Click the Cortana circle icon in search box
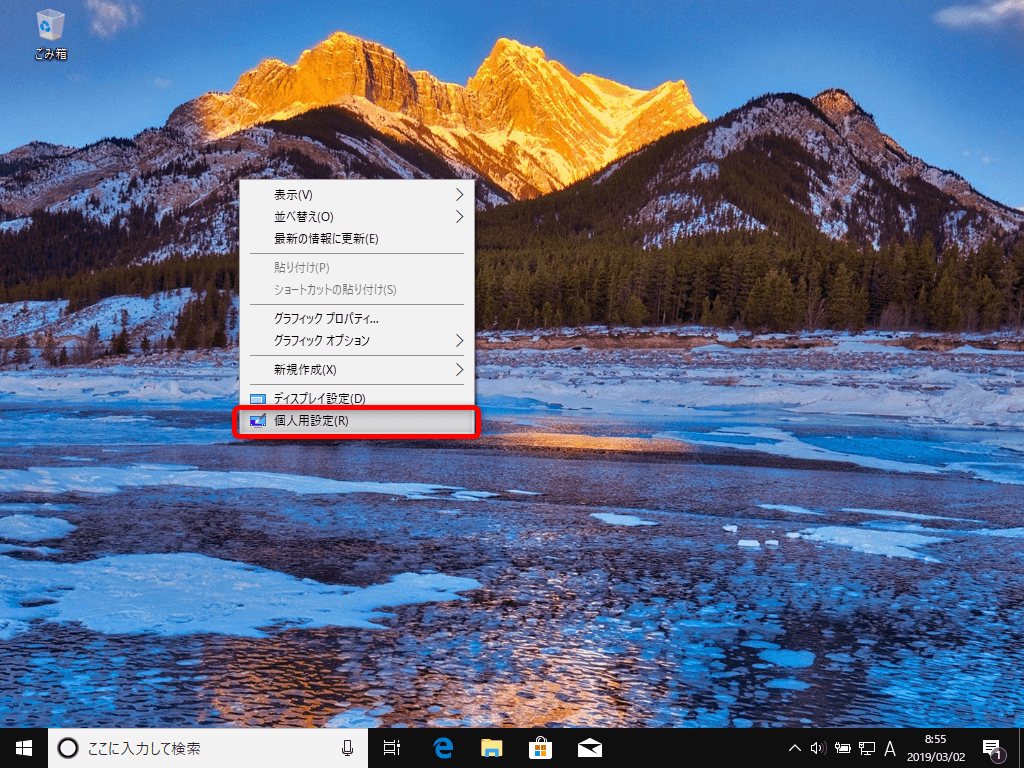Screen dimensions: 1024x768 pyautogui.click(x=69, y=748)
